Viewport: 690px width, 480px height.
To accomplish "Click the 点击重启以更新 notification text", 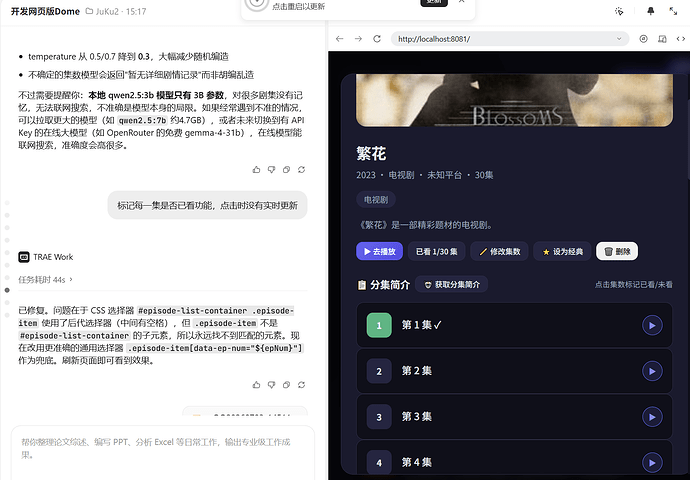I will 298,6.
